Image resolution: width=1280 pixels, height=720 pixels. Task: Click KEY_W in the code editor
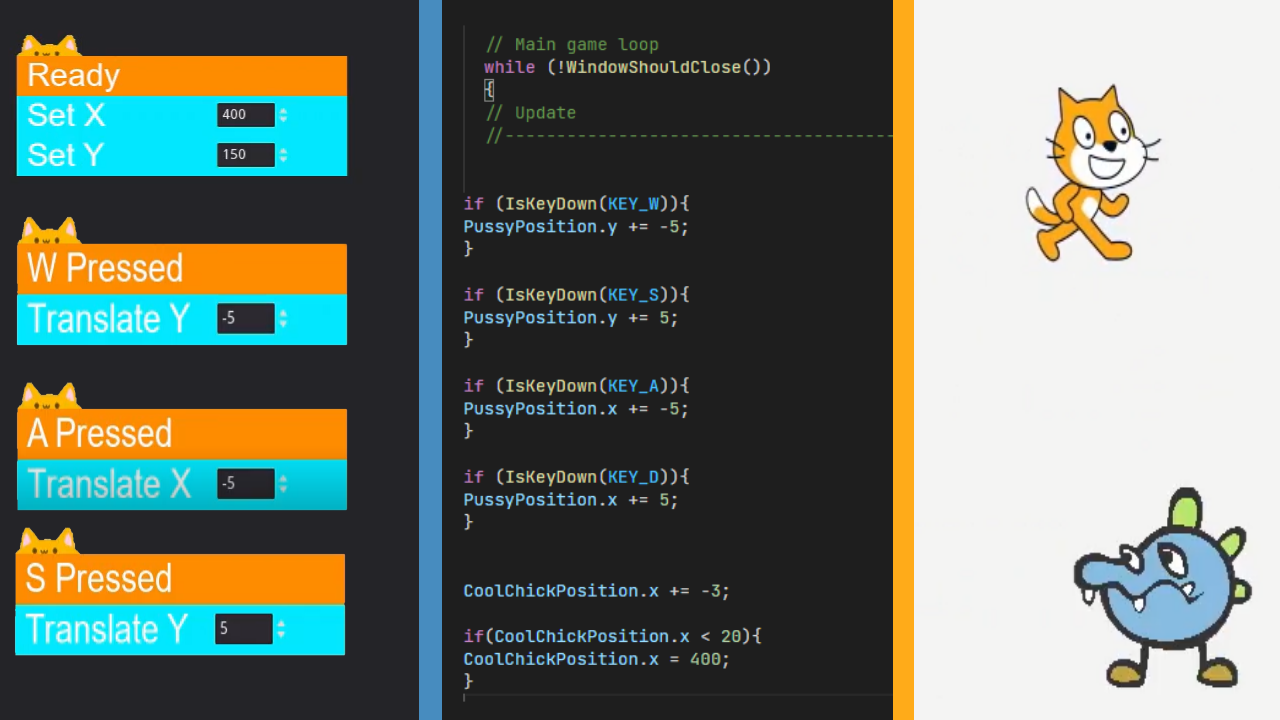pyautogui.click(x=634, y=204)
